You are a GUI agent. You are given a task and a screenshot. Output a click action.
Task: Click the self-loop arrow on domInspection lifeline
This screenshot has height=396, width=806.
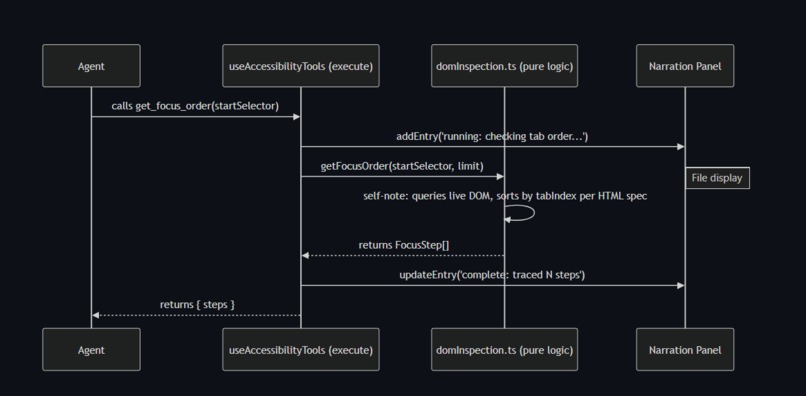pos(520,213)
